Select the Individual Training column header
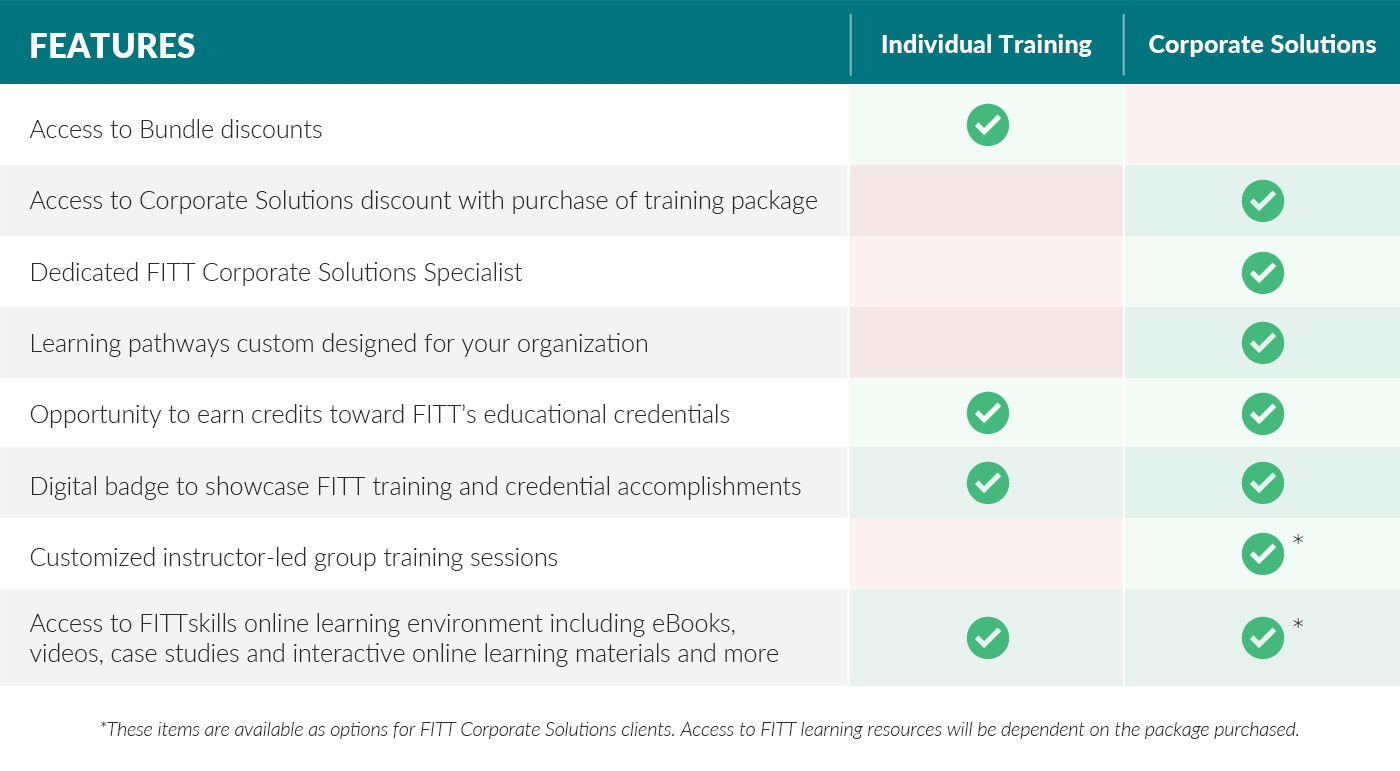 point(986,45)
